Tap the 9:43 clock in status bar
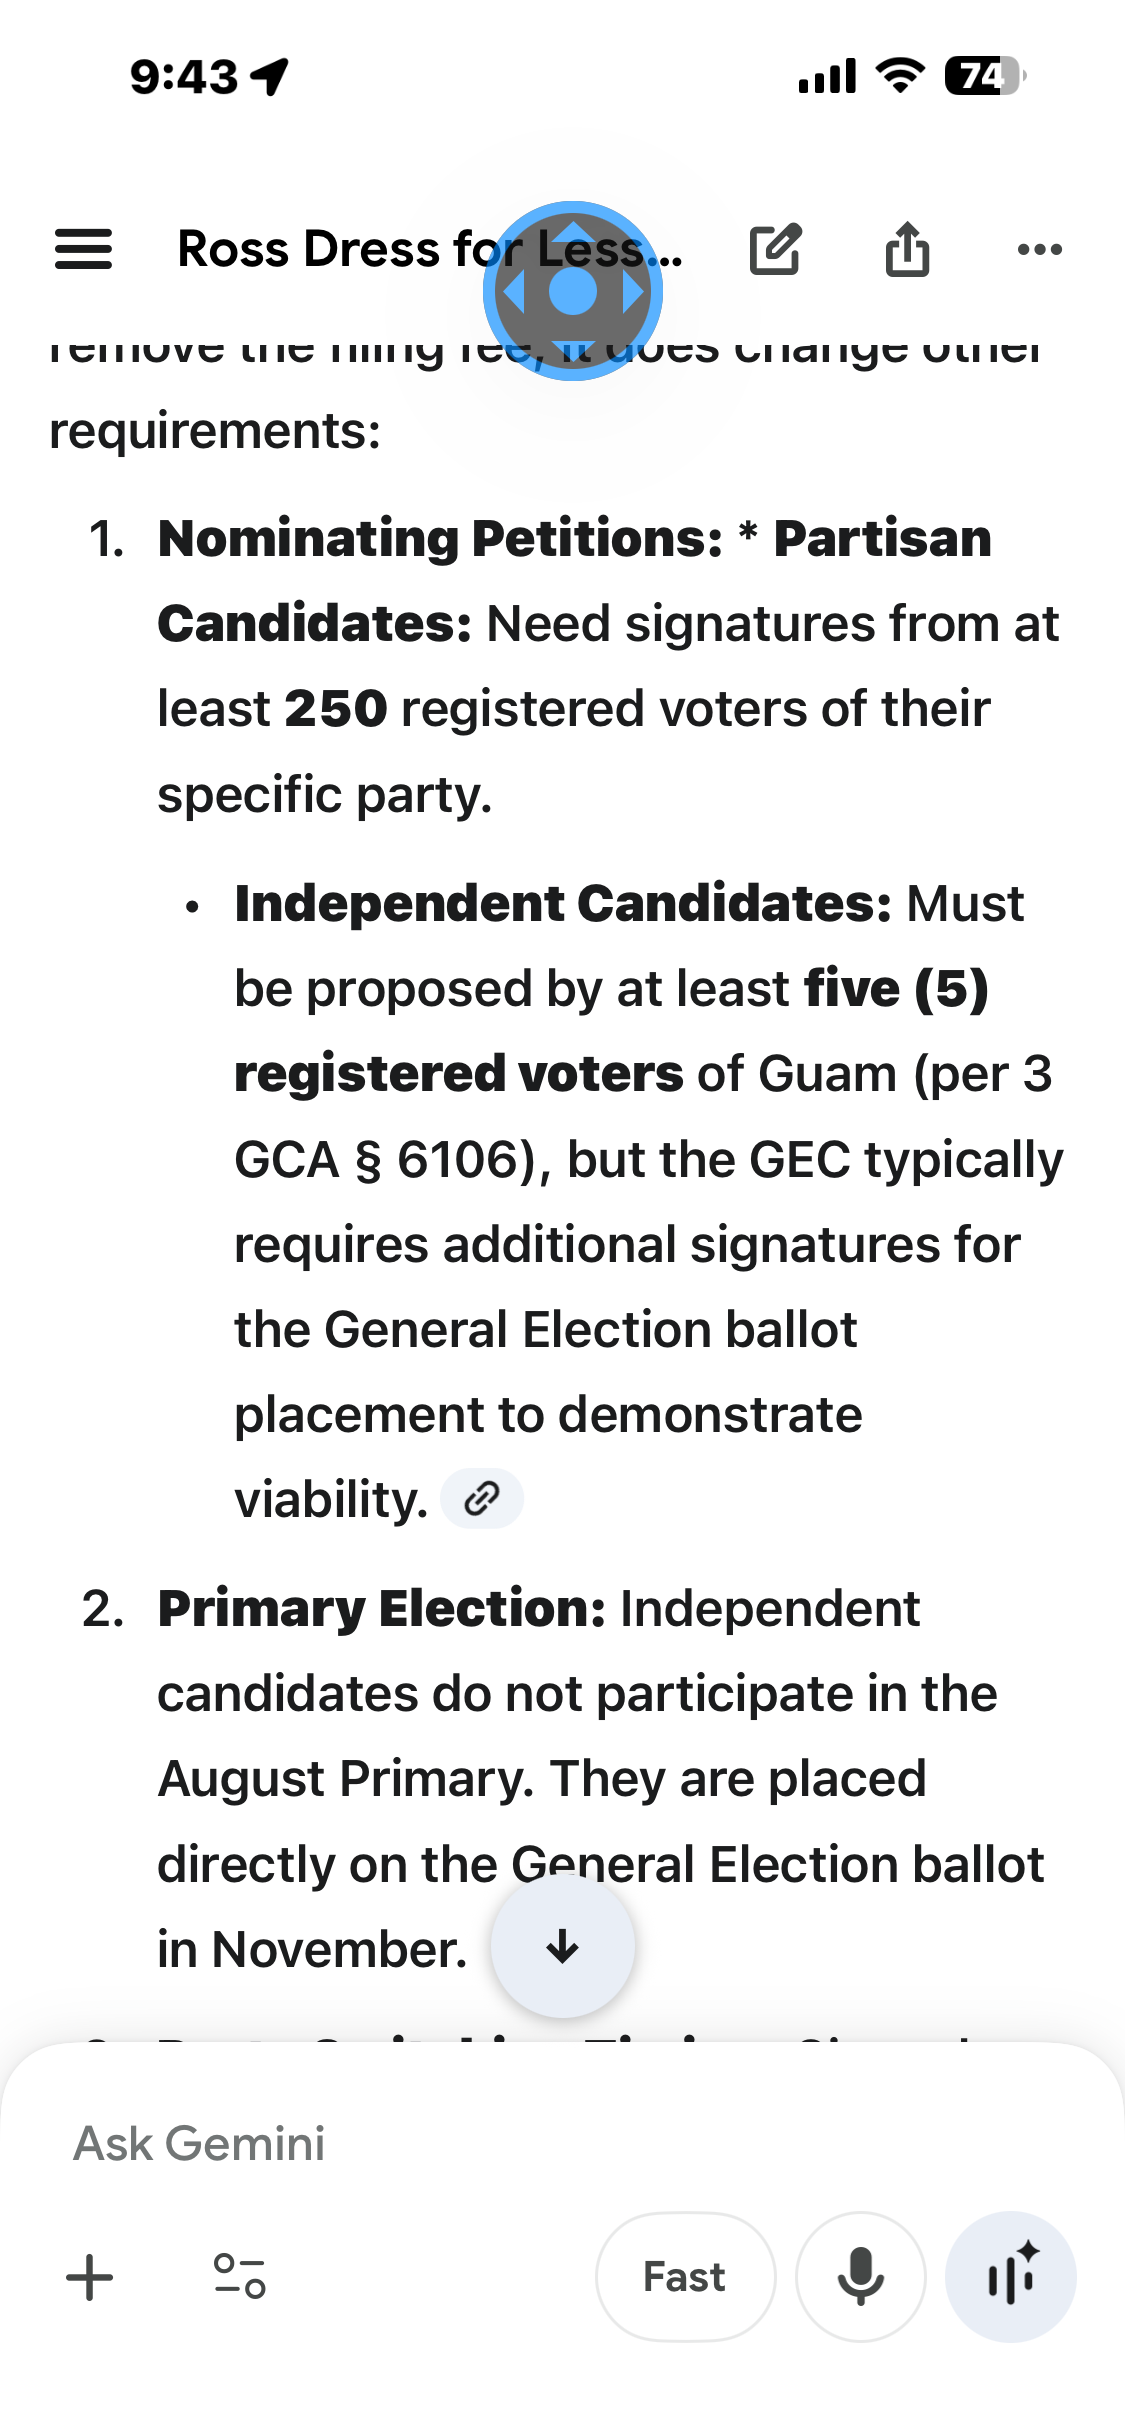 (184, 77)
